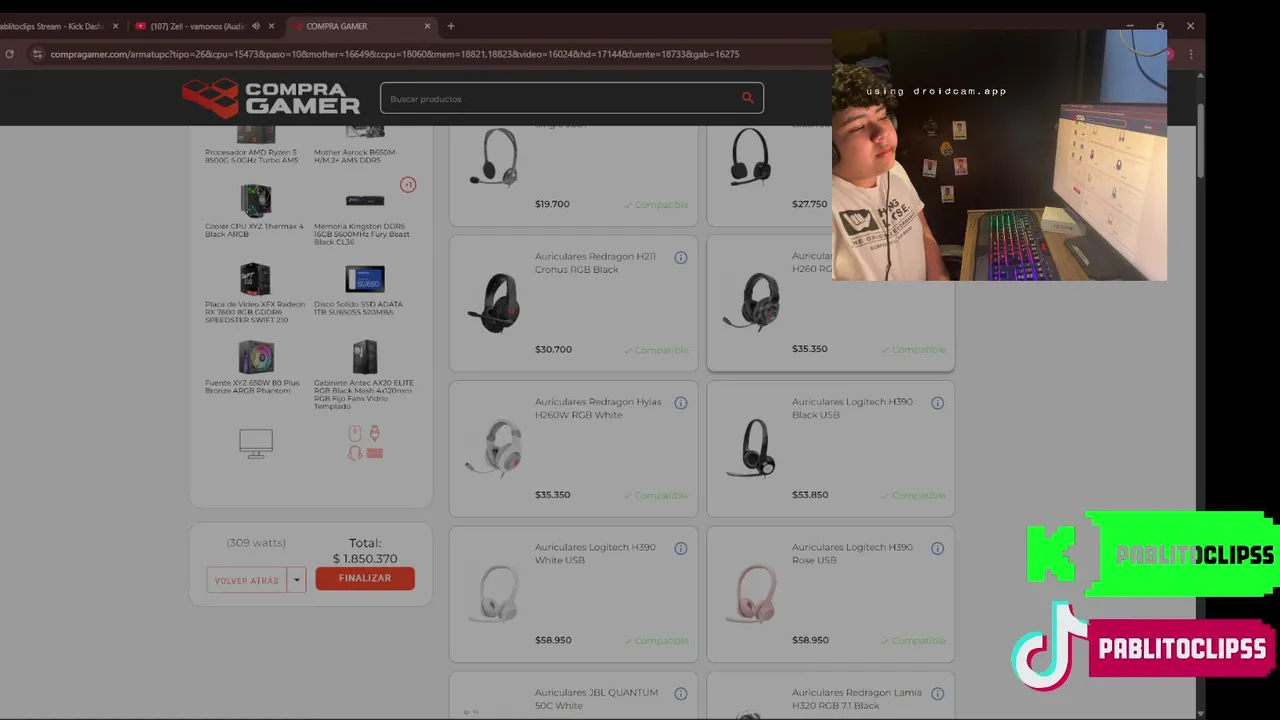Click the $53.850 price
This screenshot has width=1280, height=720.
[x=810, y=495]
